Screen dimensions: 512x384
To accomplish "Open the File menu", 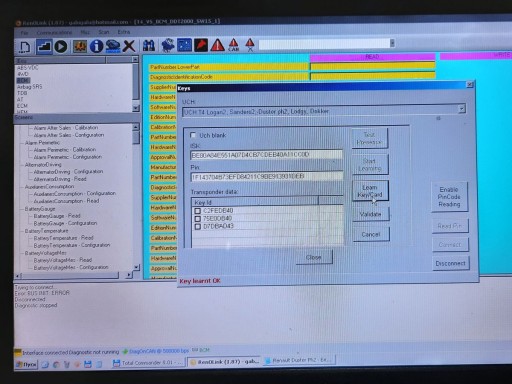I will tap(25, 33).
